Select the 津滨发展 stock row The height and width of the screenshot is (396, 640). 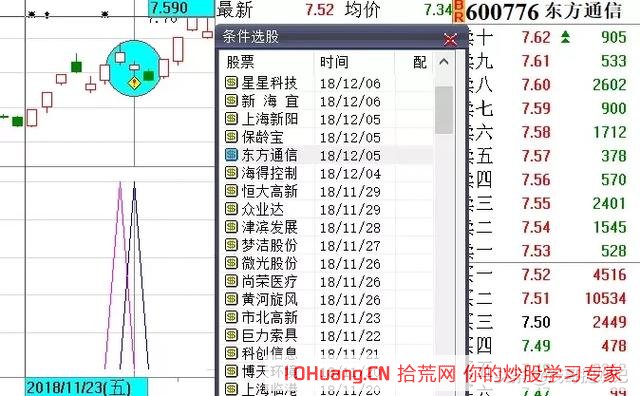pyautogui.click(x=327, y=227)
